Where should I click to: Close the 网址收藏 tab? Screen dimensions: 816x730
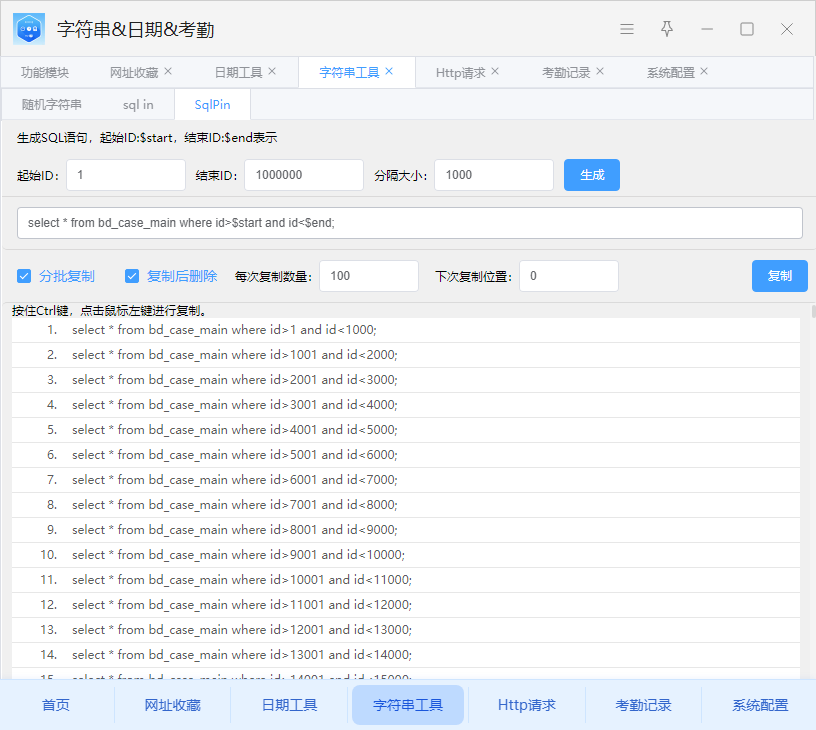point(168,71)
